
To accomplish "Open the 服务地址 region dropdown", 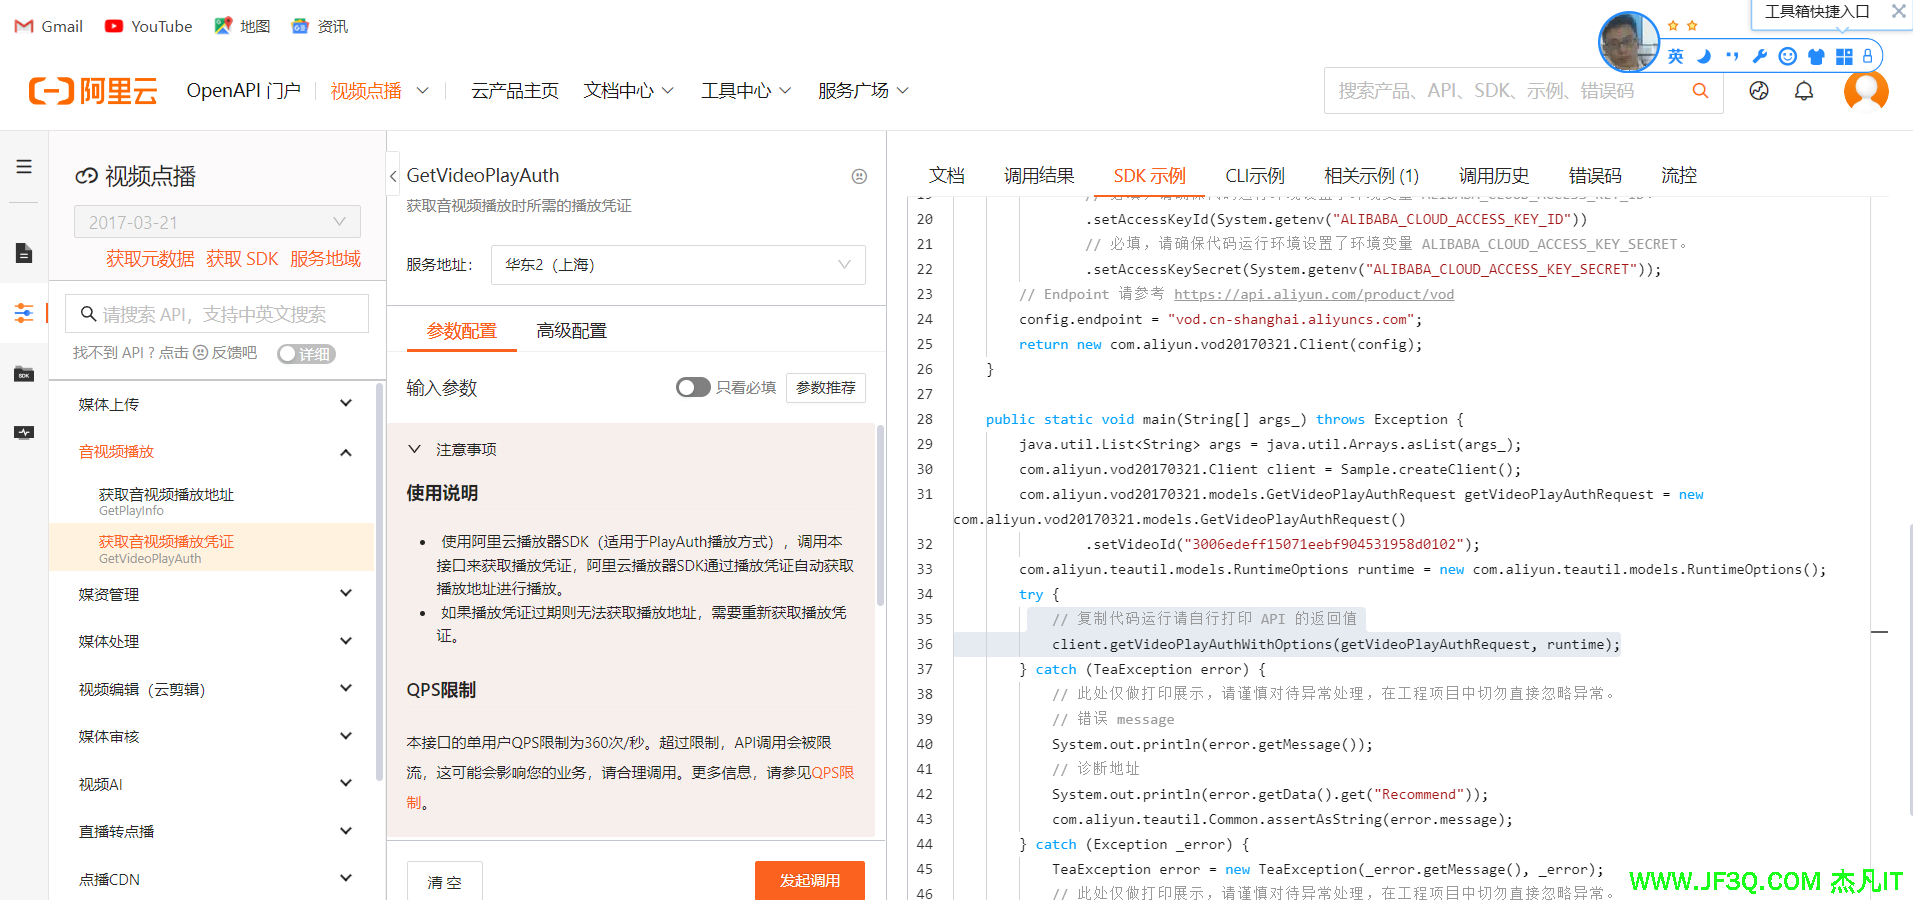I will [677, 265].
